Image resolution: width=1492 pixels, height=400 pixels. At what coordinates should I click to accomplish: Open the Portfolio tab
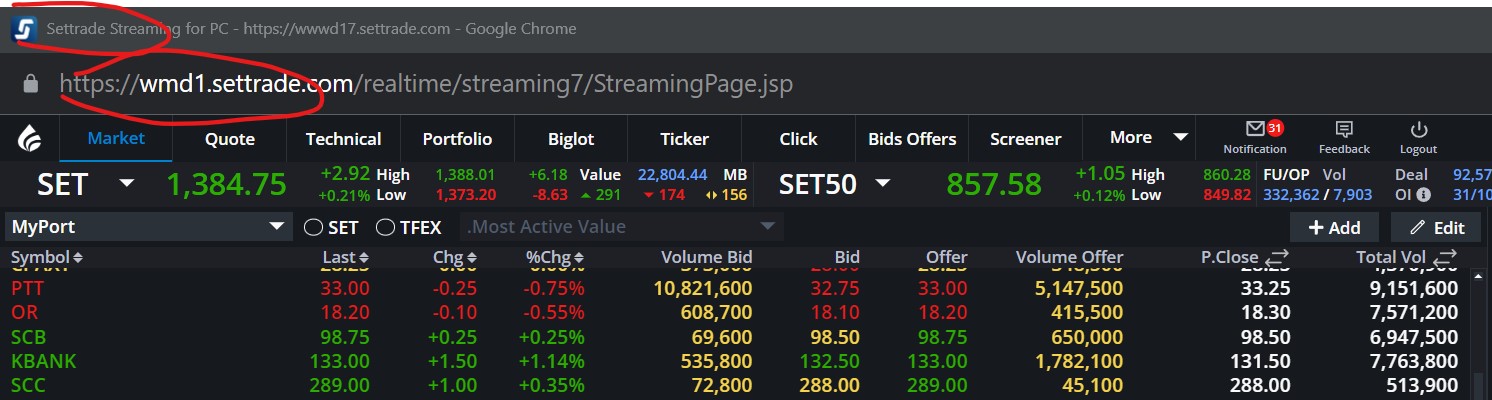click(x=457, y=139)
